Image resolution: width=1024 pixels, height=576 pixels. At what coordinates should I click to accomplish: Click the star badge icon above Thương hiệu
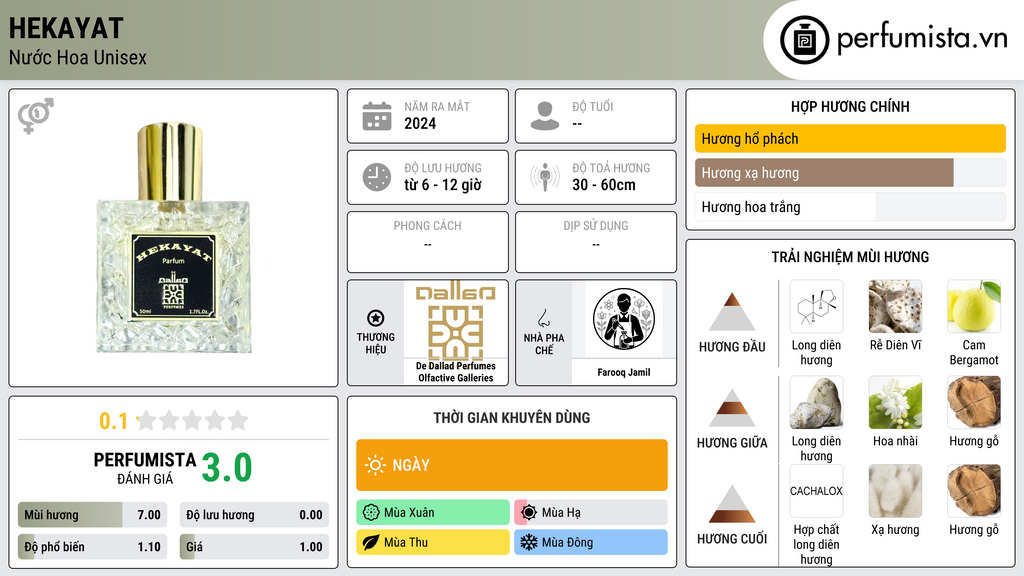pyautogui.click(x=376, y=318)
